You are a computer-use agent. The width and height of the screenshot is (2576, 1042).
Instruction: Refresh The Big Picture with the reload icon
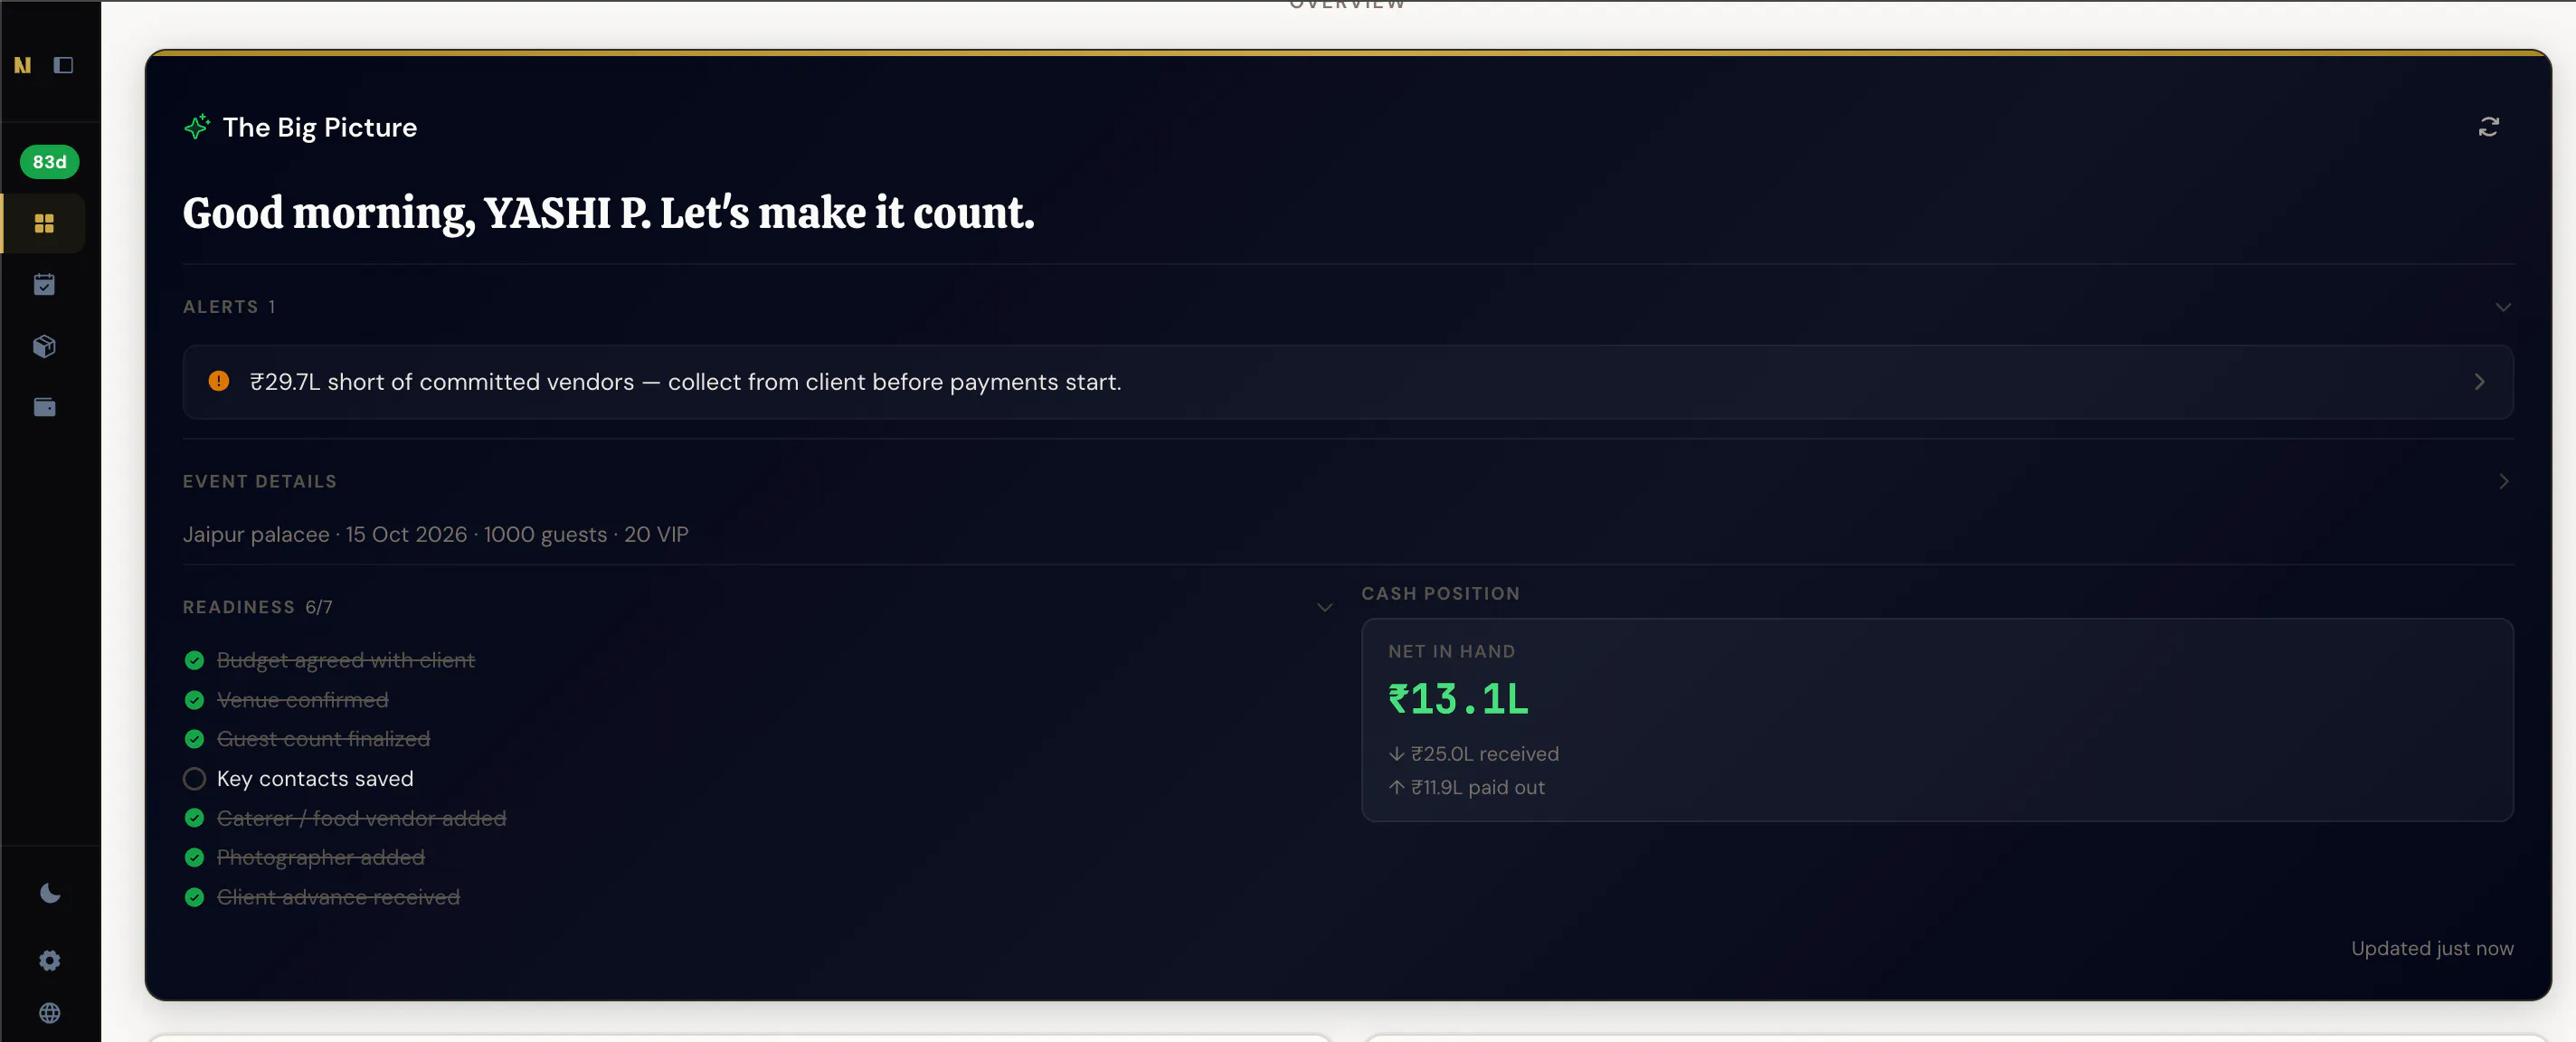click(2488, 127)
